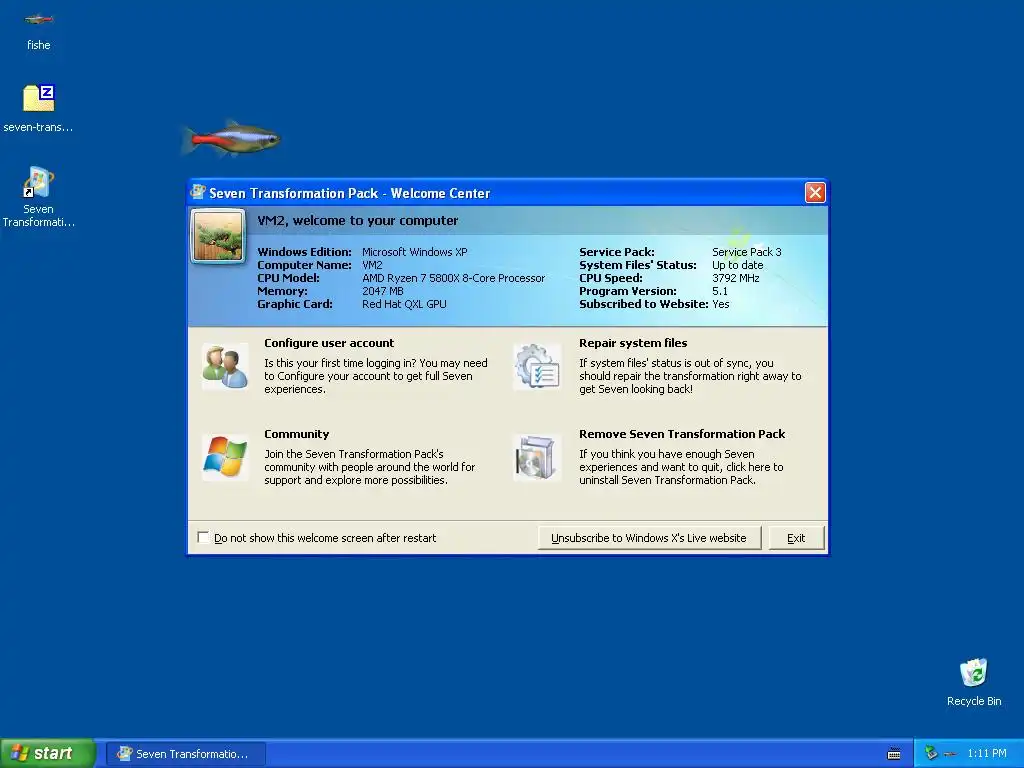Click the Remove Seven Transformation Pack box icon
1024x768 pixels.
click(537, 457)
